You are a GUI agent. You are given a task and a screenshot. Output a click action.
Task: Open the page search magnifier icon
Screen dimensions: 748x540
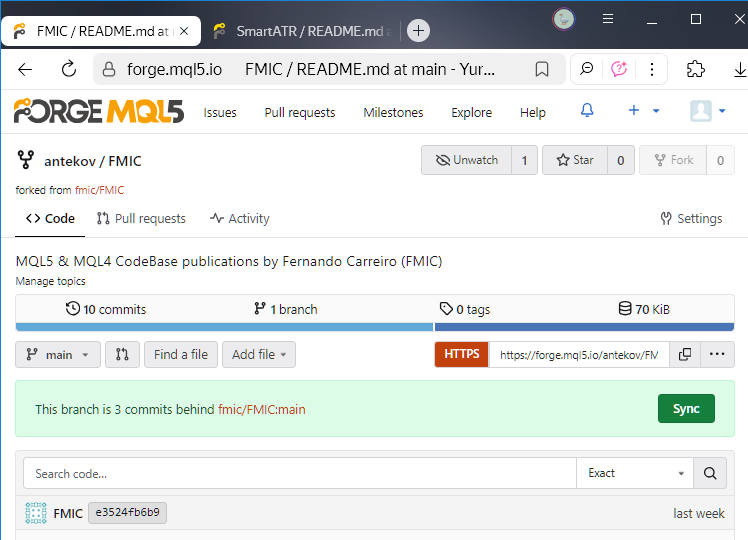point(586,69)
